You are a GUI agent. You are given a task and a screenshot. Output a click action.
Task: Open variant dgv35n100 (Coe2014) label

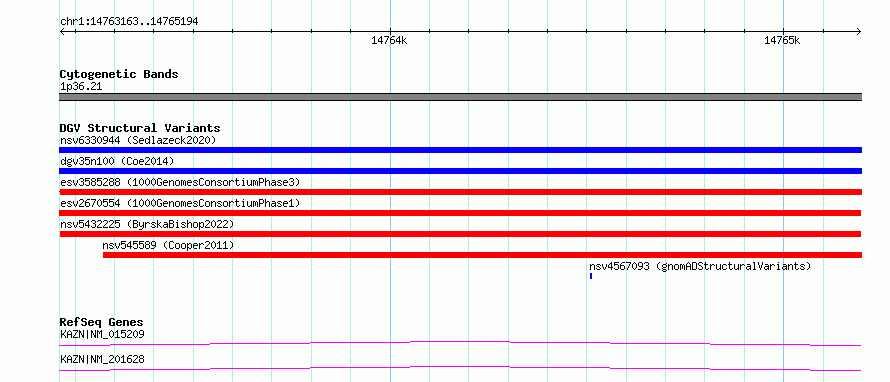[x=117, y=161]
